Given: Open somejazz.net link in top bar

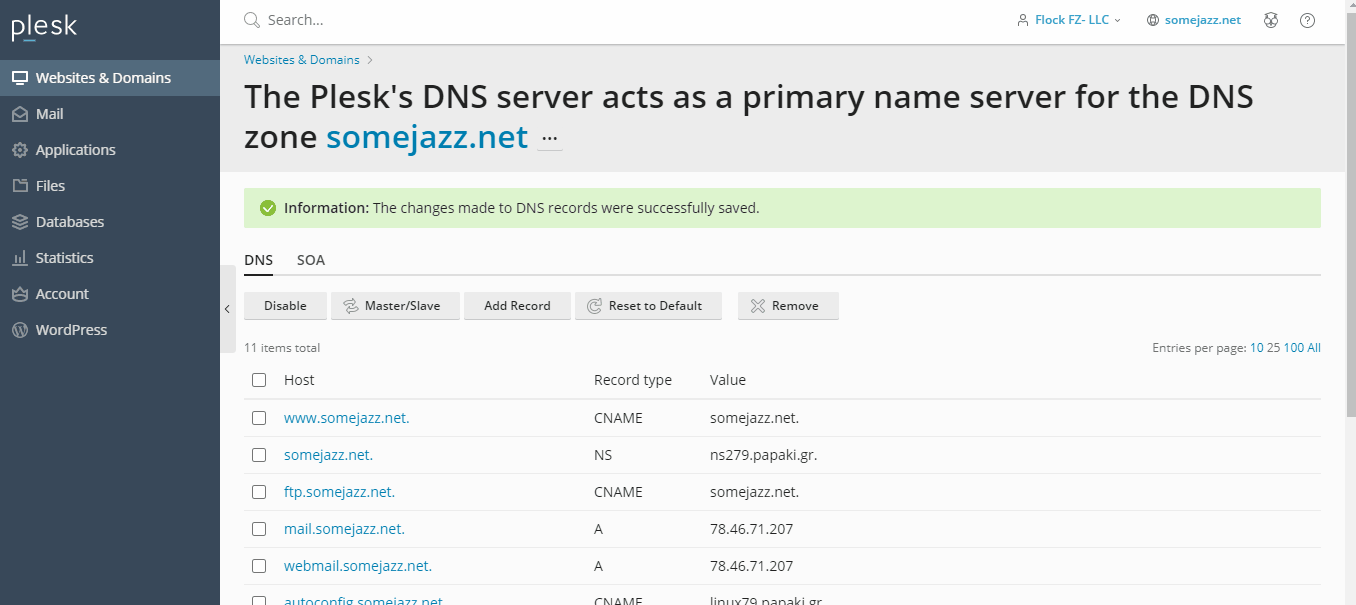Looking at the screenshot, I should point(1203,20).
